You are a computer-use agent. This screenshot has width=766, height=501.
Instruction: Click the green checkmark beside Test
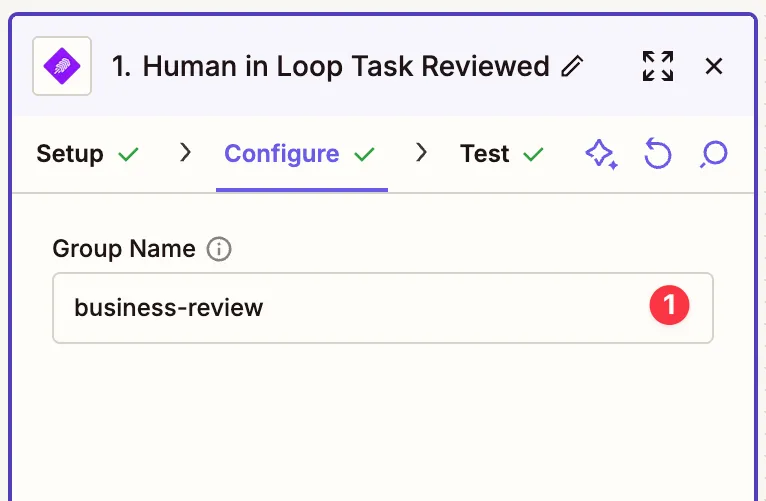(x=533, y=155)
